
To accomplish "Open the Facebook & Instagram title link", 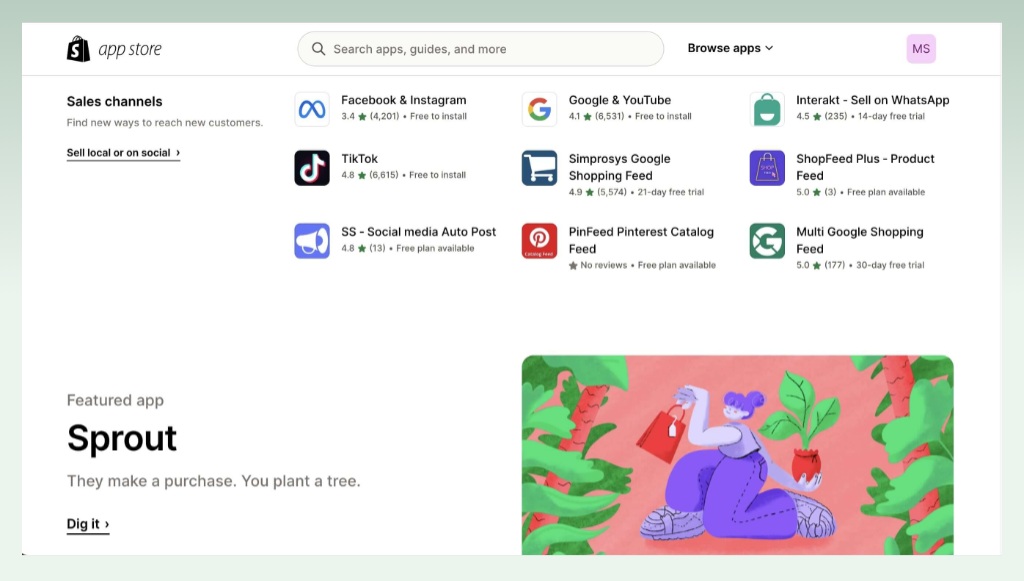I will tap(404, 100).
